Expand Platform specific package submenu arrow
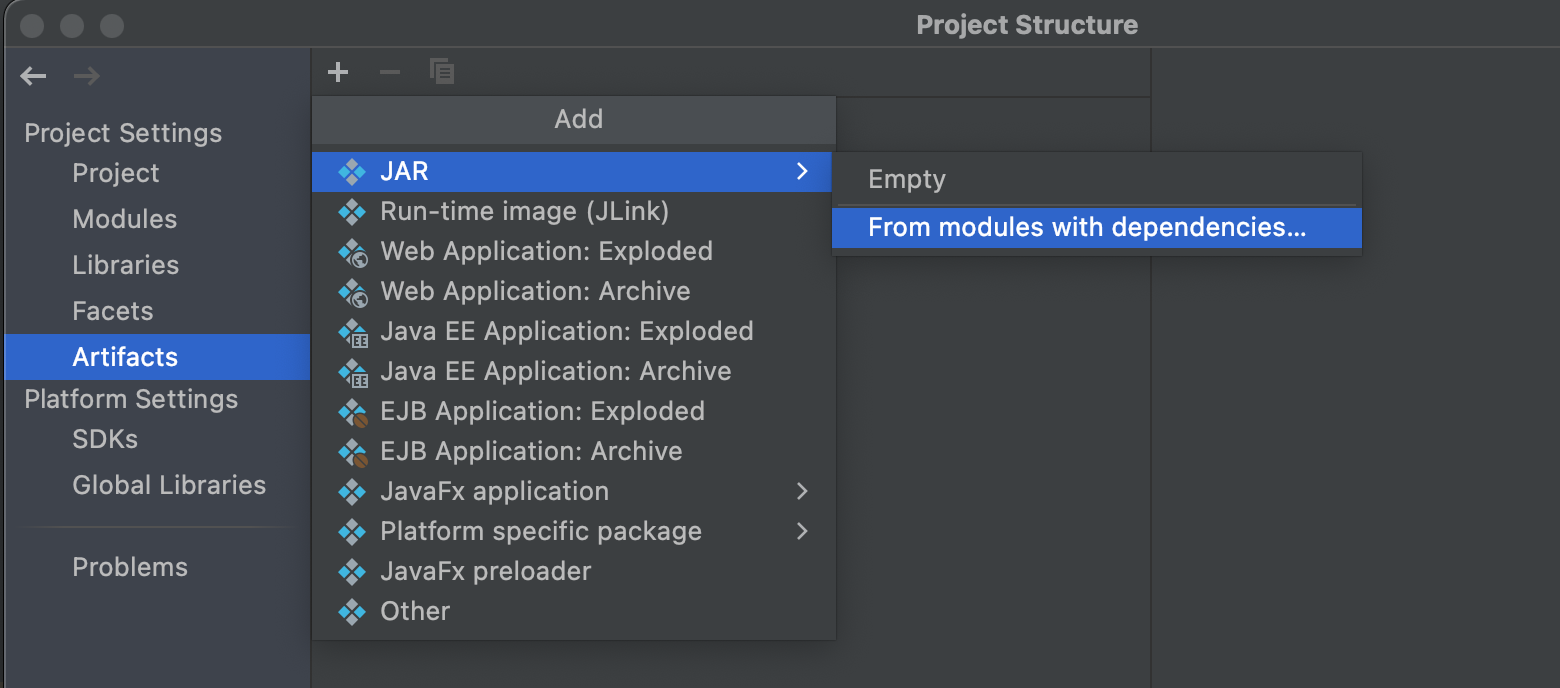 pos(802,531)
